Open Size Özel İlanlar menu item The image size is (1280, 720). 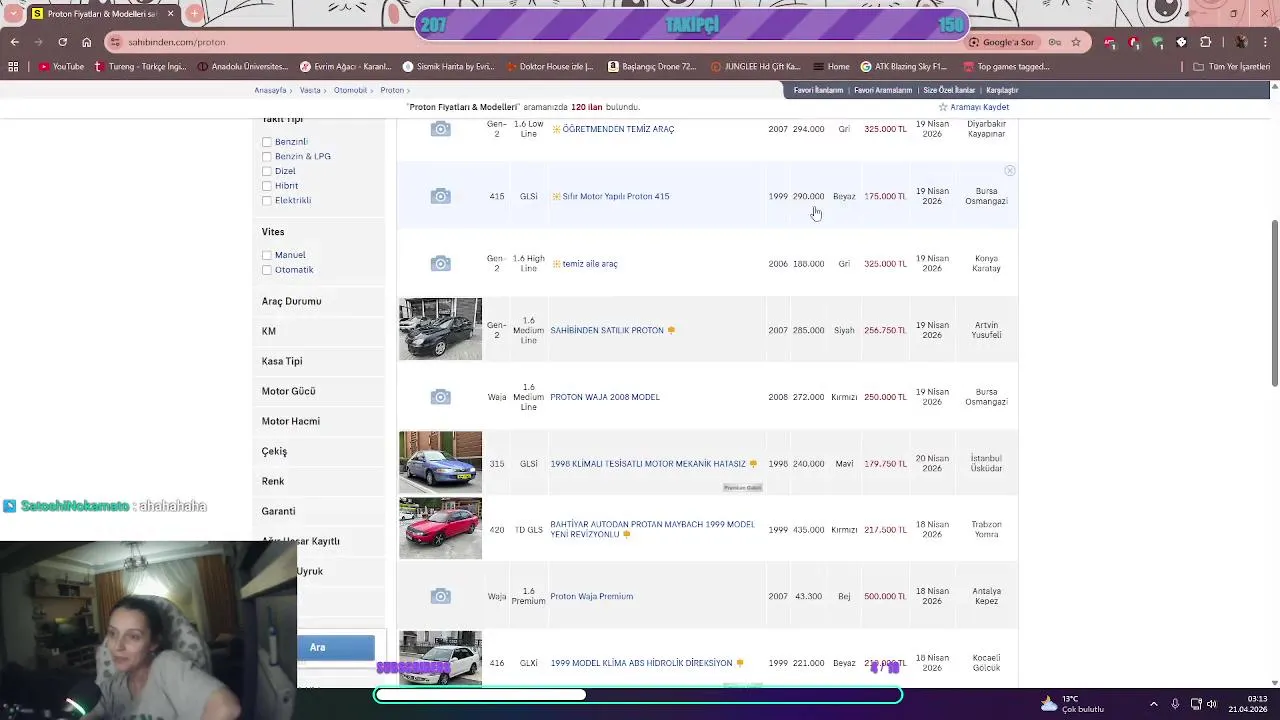tap(949, 90)
